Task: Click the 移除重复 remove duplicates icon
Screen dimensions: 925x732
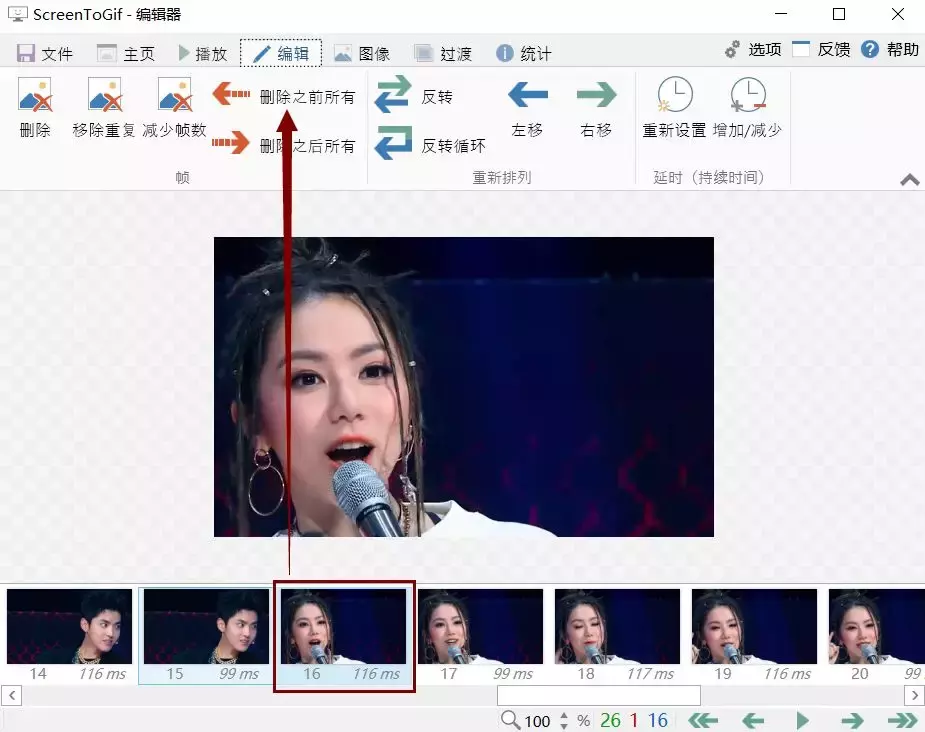Action: pyautogui.click(x=104, y=94)
